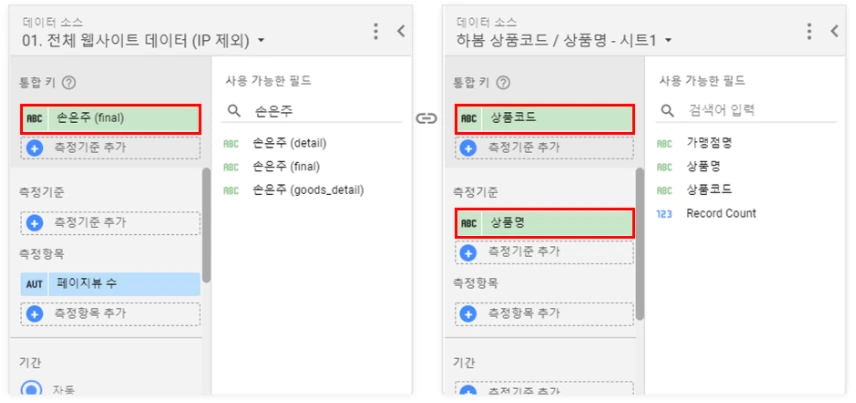
Task: Click the join link icon between sources
Action: tap(427, 118)
